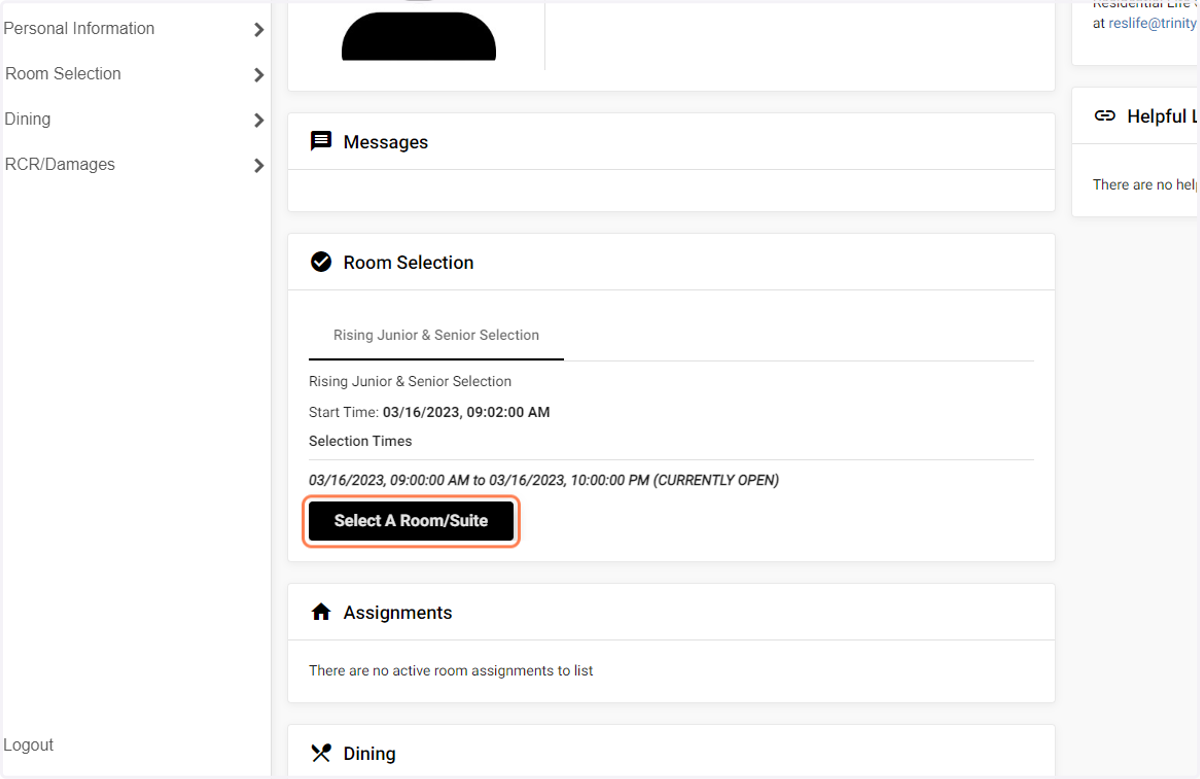Expand the Personal Information chevron

point(259,30)
